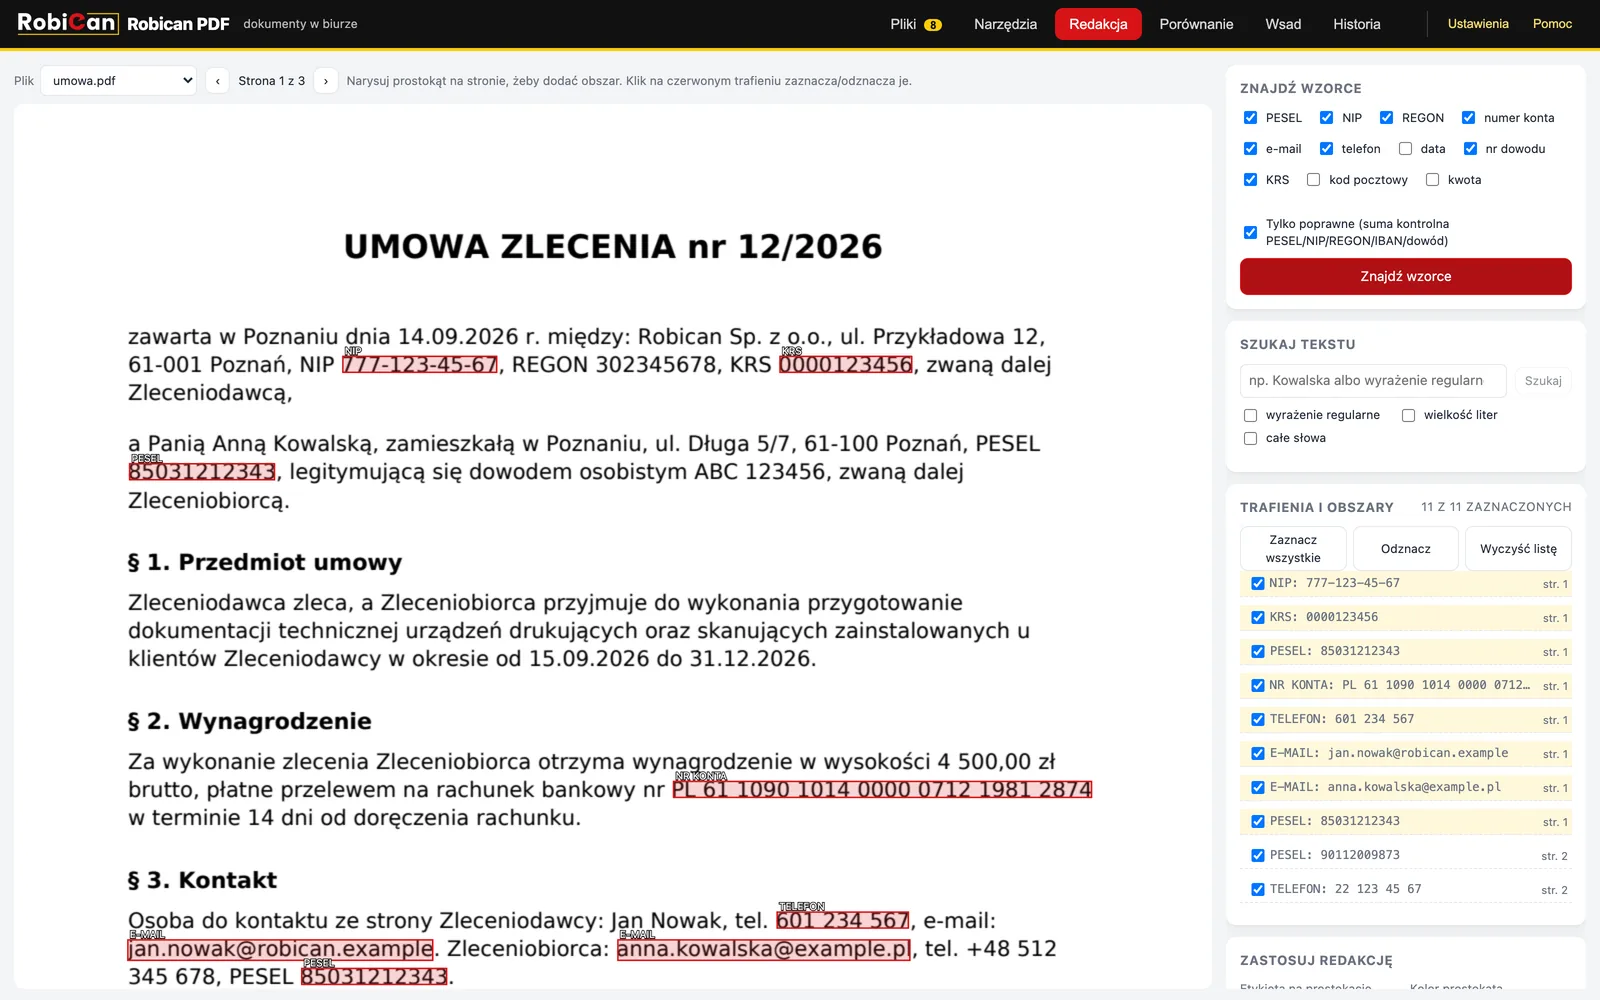Uncheck the PESEL: 90112009873 hit
The image size is (1600, 1000).
(1258, 856)
